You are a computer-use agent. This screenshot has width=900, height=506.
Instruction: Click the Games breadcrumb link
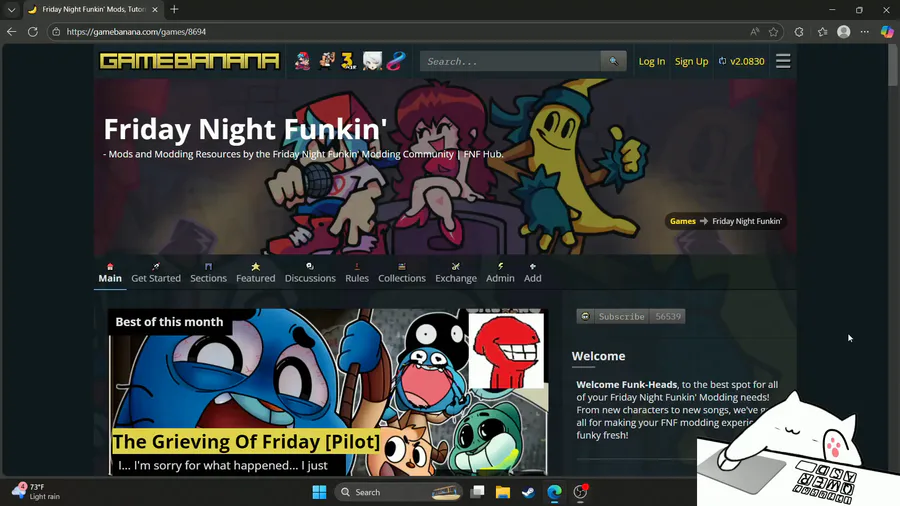pos(682,221)
